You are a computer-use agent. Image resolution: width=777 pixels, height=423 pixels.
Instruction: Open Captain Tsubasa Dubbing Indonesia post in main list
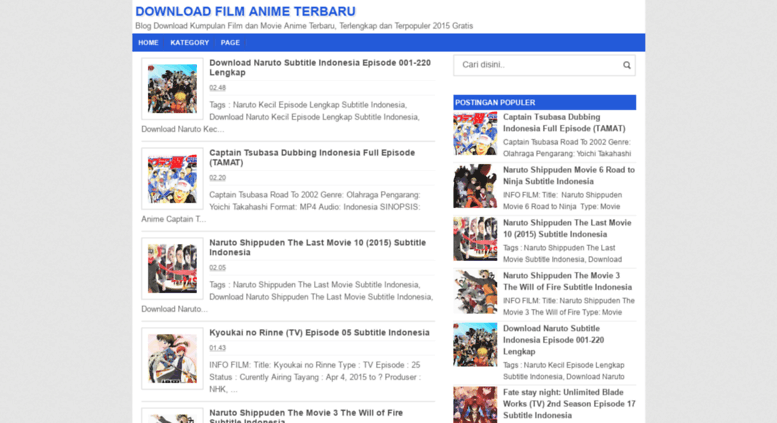[x=312, y=158]
